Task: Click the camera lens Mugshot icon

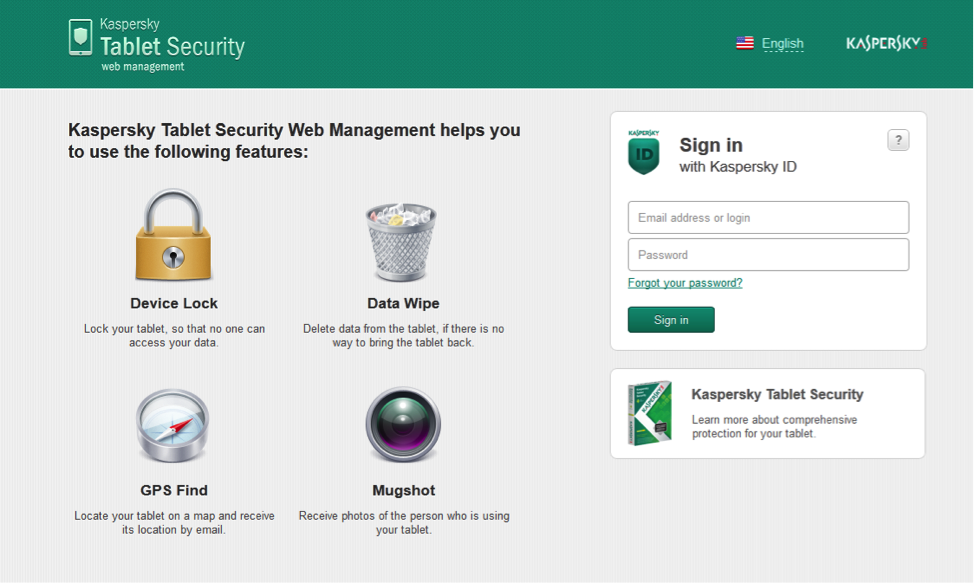Action: point(403,425)
